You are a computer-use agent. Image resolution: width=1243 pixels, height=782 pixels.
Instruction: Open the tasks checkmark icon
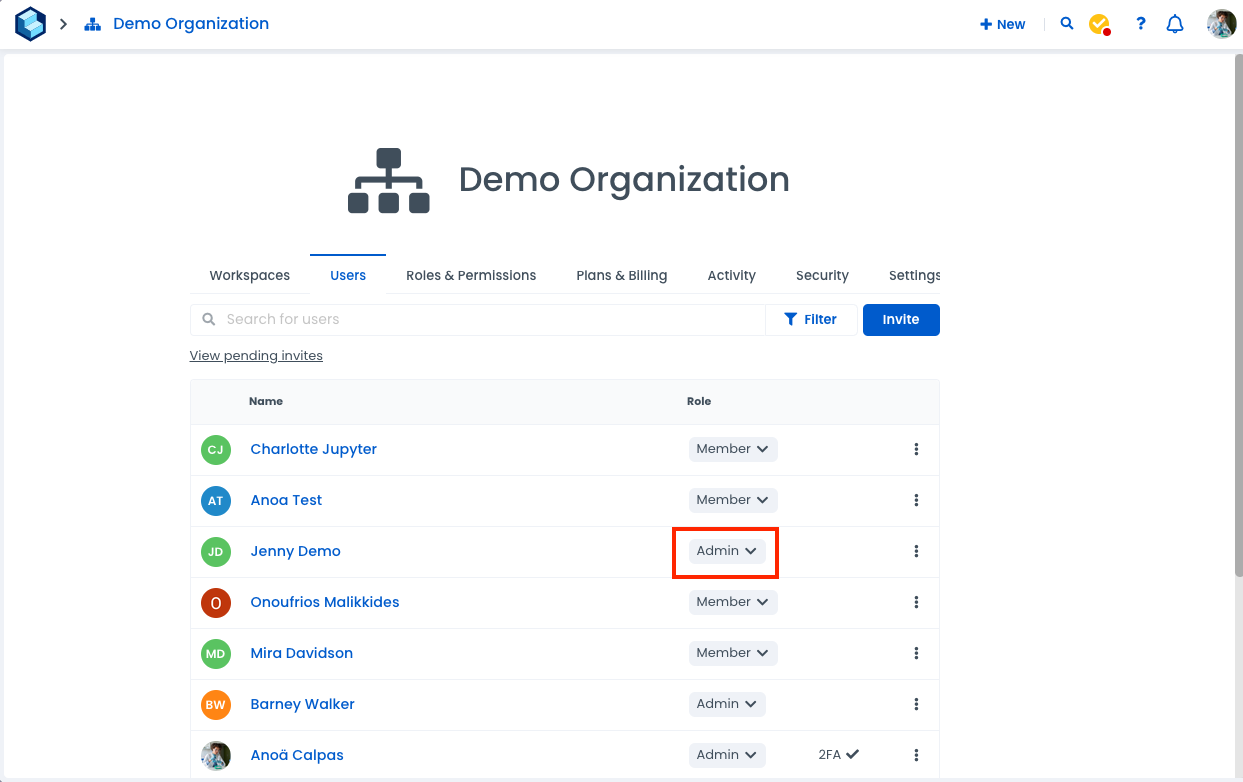[x=1099, y=24]
